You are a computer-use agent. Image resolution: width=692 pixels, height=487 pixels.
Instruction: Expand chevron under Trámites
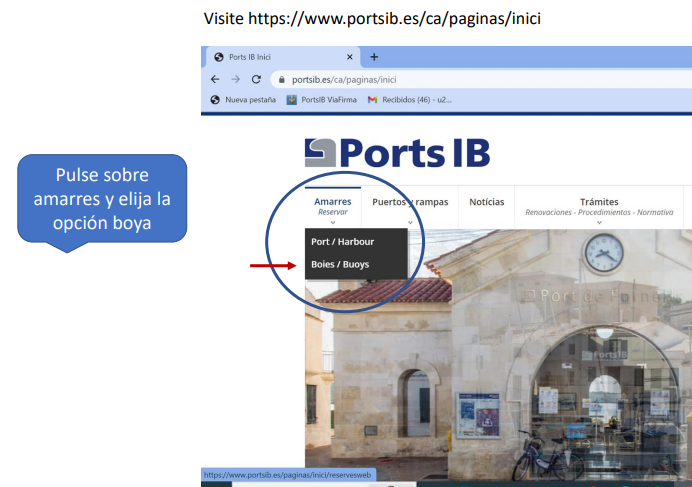[x=599, y=223]
